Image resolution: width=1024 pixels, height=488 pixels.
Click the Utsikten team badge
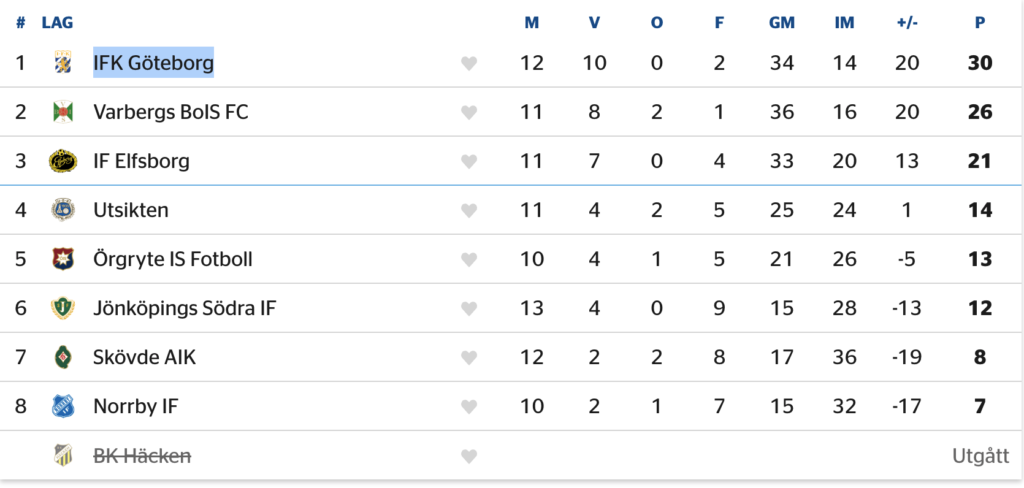[x=63, y=210]
